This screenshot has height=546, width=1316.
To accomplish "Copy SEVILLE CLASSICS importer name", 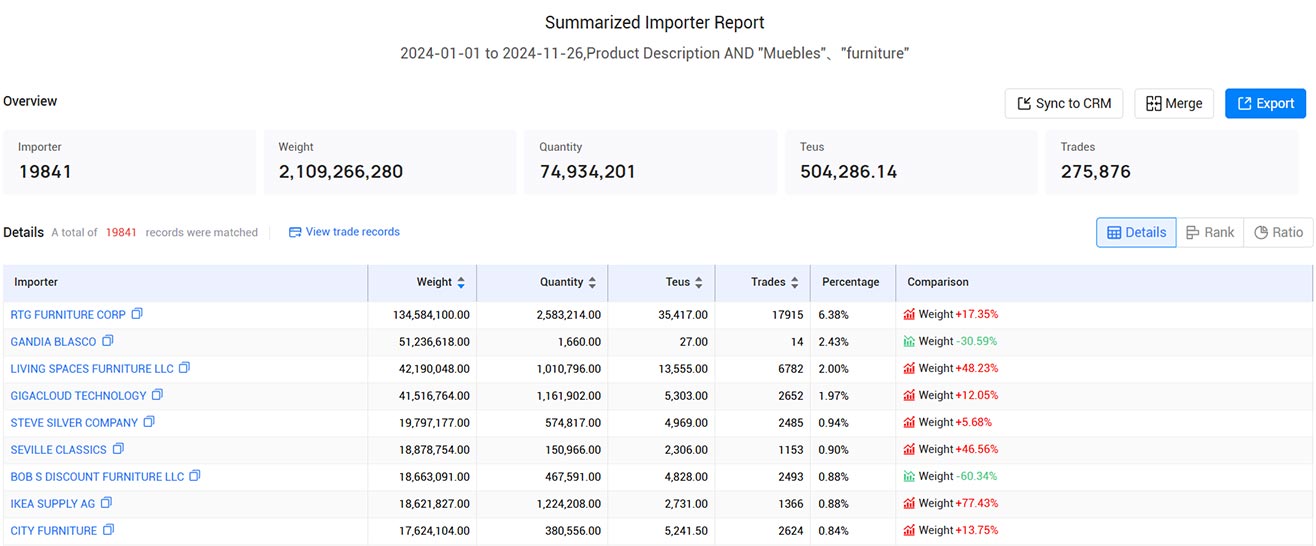I will [118, 449].
